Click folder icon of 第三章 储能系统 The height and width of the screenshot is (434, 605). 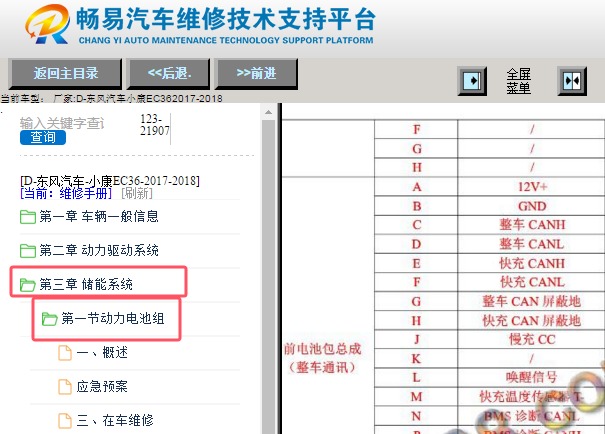[27, 284]
